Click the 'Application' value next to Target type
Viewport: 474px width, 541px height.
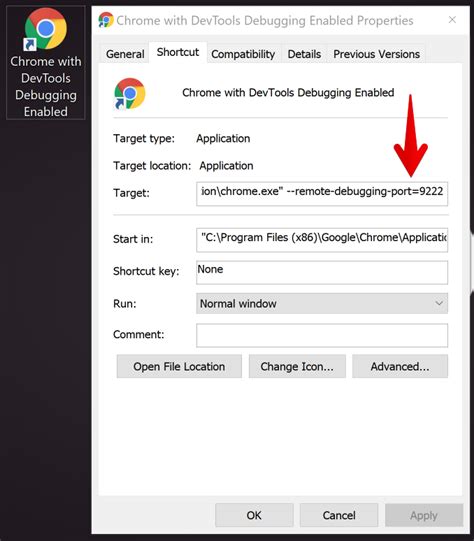pyautogui.click(x=223, y=138)
